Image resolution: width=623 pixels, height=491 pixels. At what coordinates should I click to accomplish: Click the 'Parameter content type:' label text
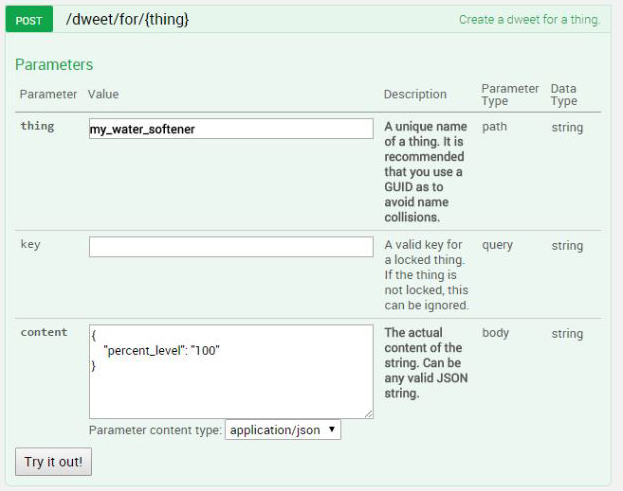(x=155, y=430)
